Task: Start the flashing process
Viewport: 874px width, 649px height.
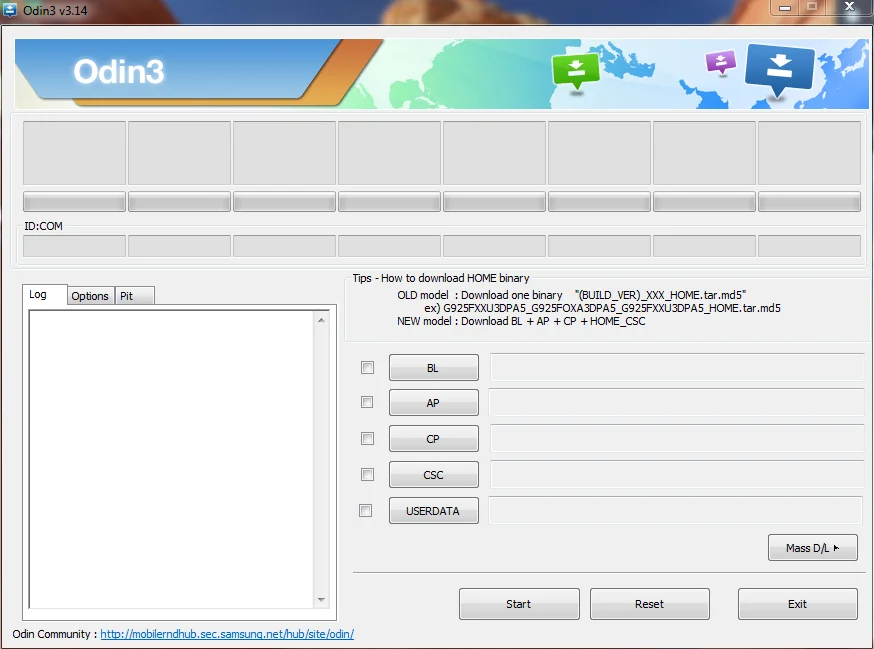Action: (519, 604)
